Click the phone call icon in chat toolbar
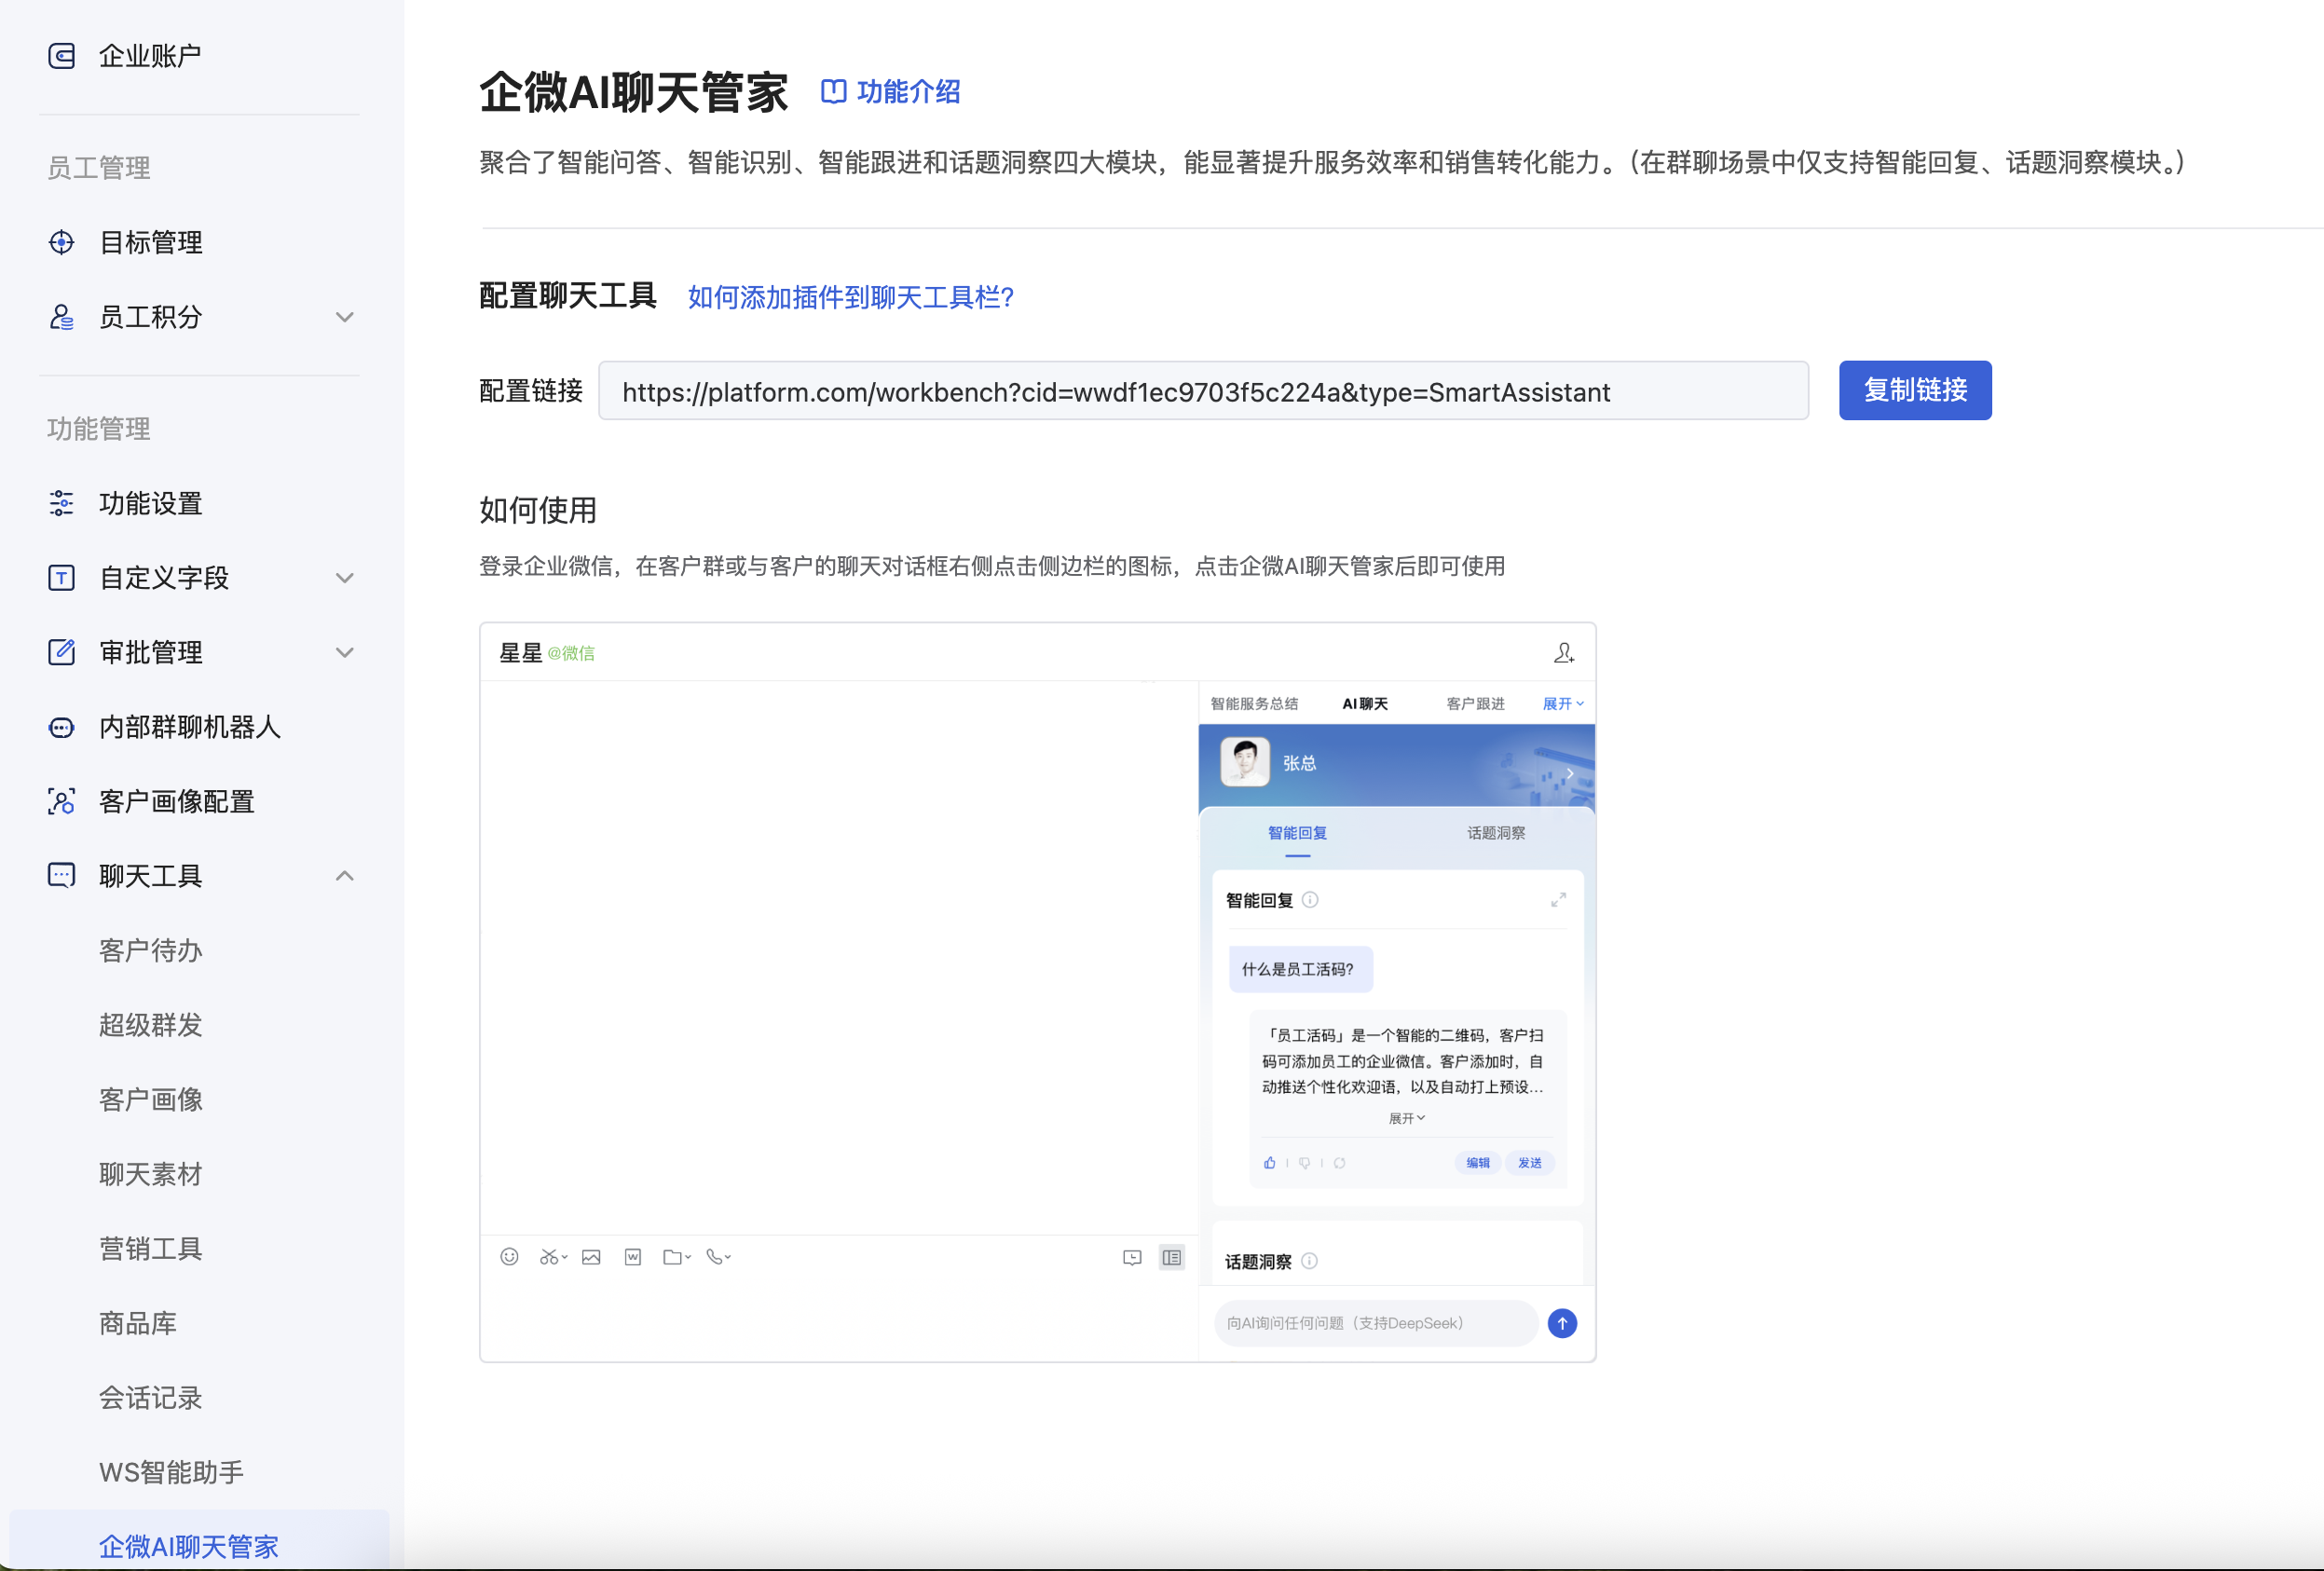Viewport: 2324px width, 1571px height. (715, 1257)
